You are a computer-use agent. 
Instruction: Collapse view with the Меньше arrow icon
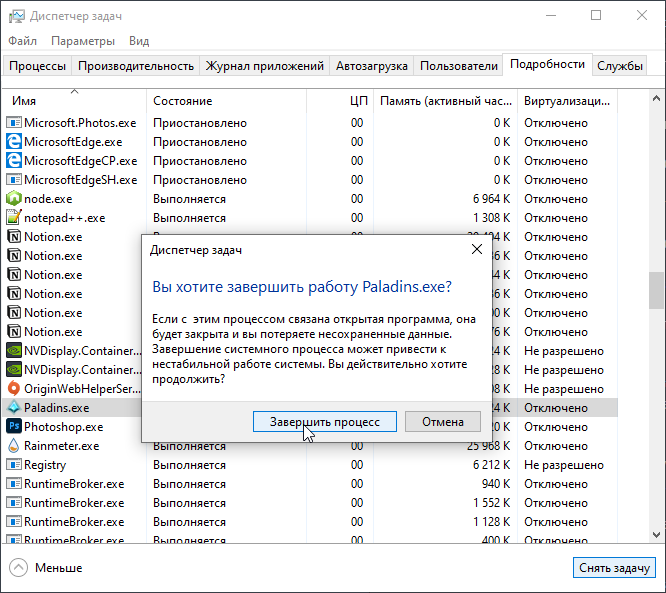coord(18,568)
